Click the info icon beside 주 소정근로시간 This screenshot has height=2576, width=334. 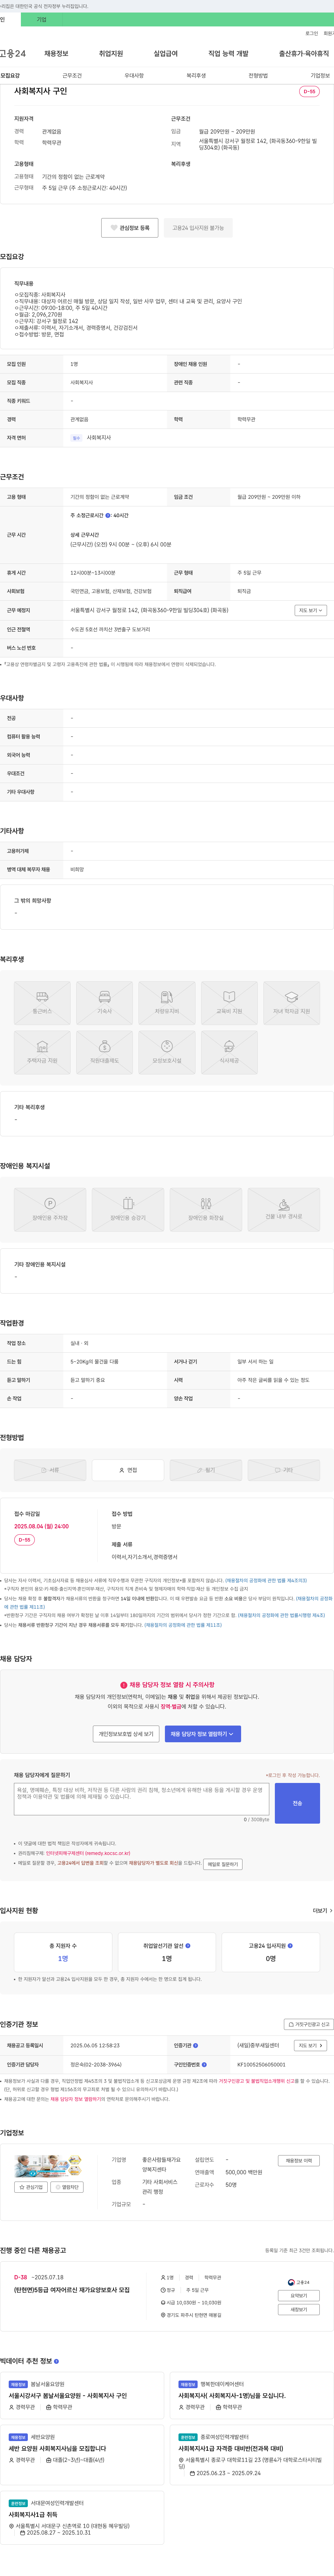[108, 516]
